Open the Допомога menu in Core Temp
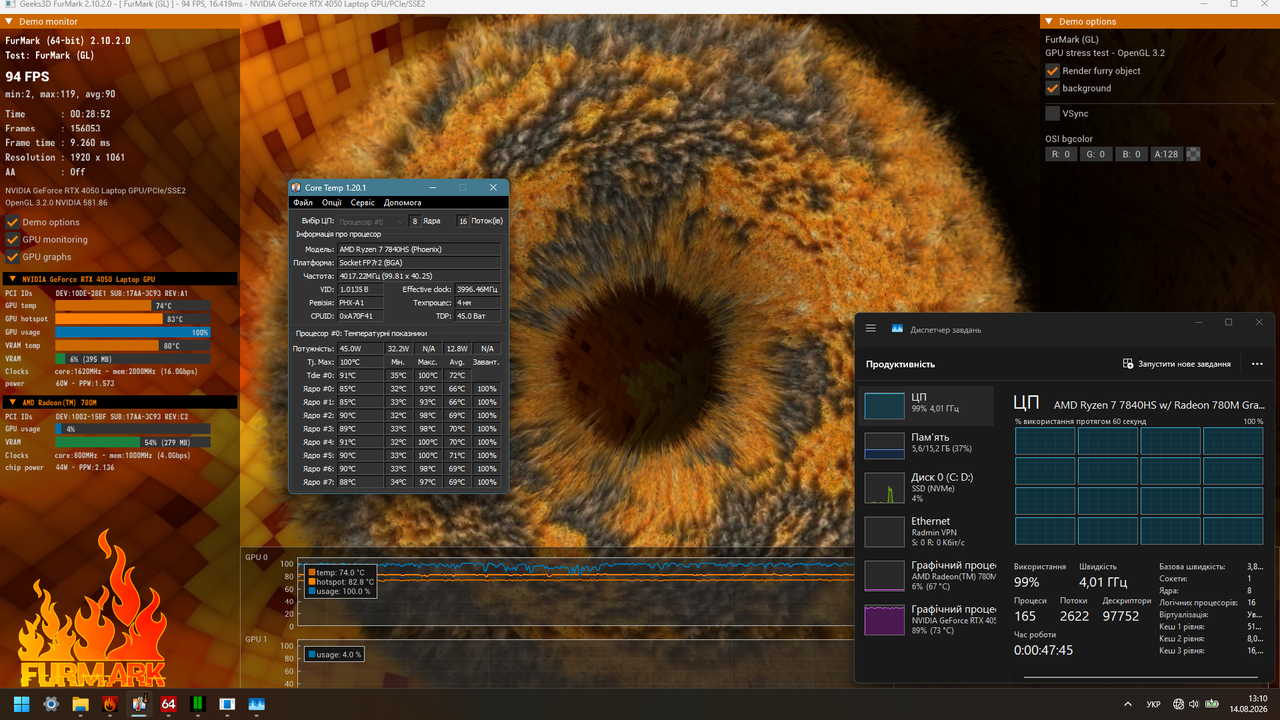This screenshot has height=720, width=1280. click(403, 203)
